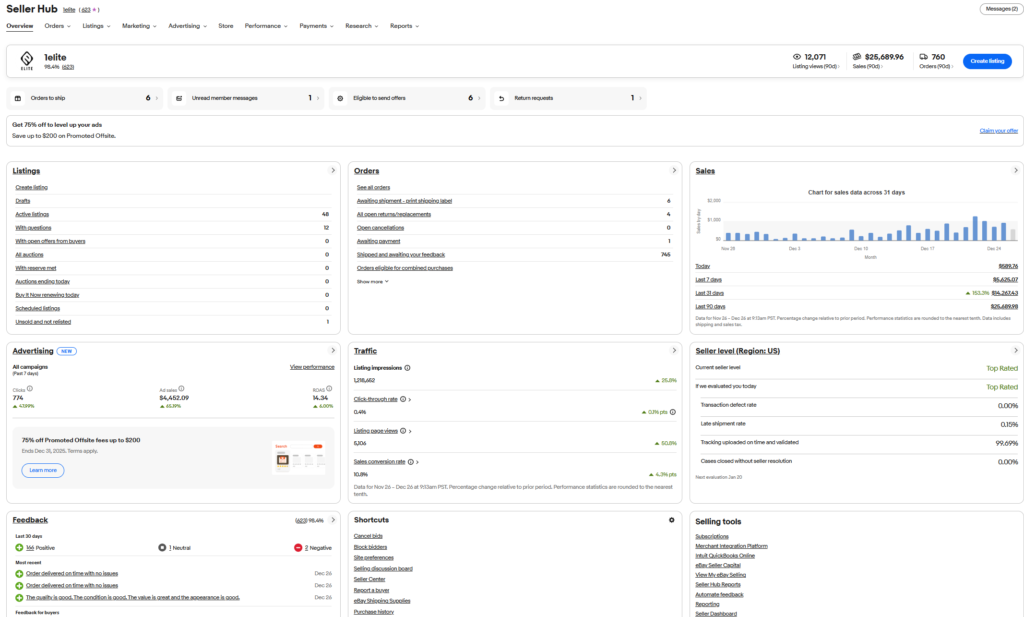Open the Reports dropdown menu
The image size is (1024, 617).
404,26
